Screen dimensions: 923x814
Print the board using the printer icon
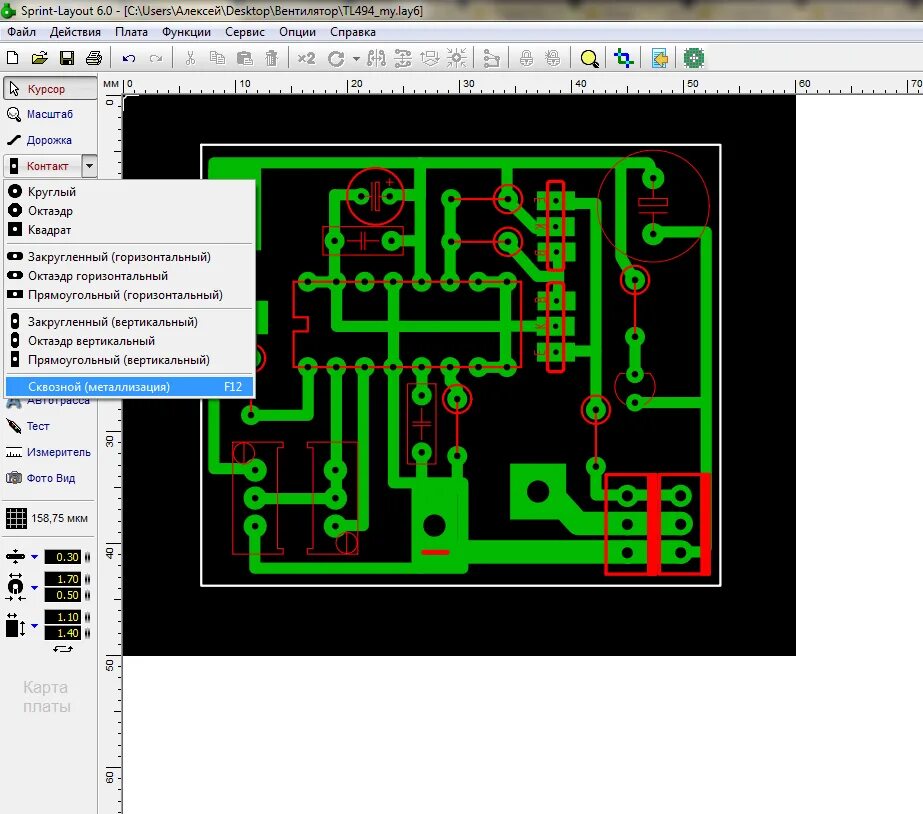[x=94, y=58]
